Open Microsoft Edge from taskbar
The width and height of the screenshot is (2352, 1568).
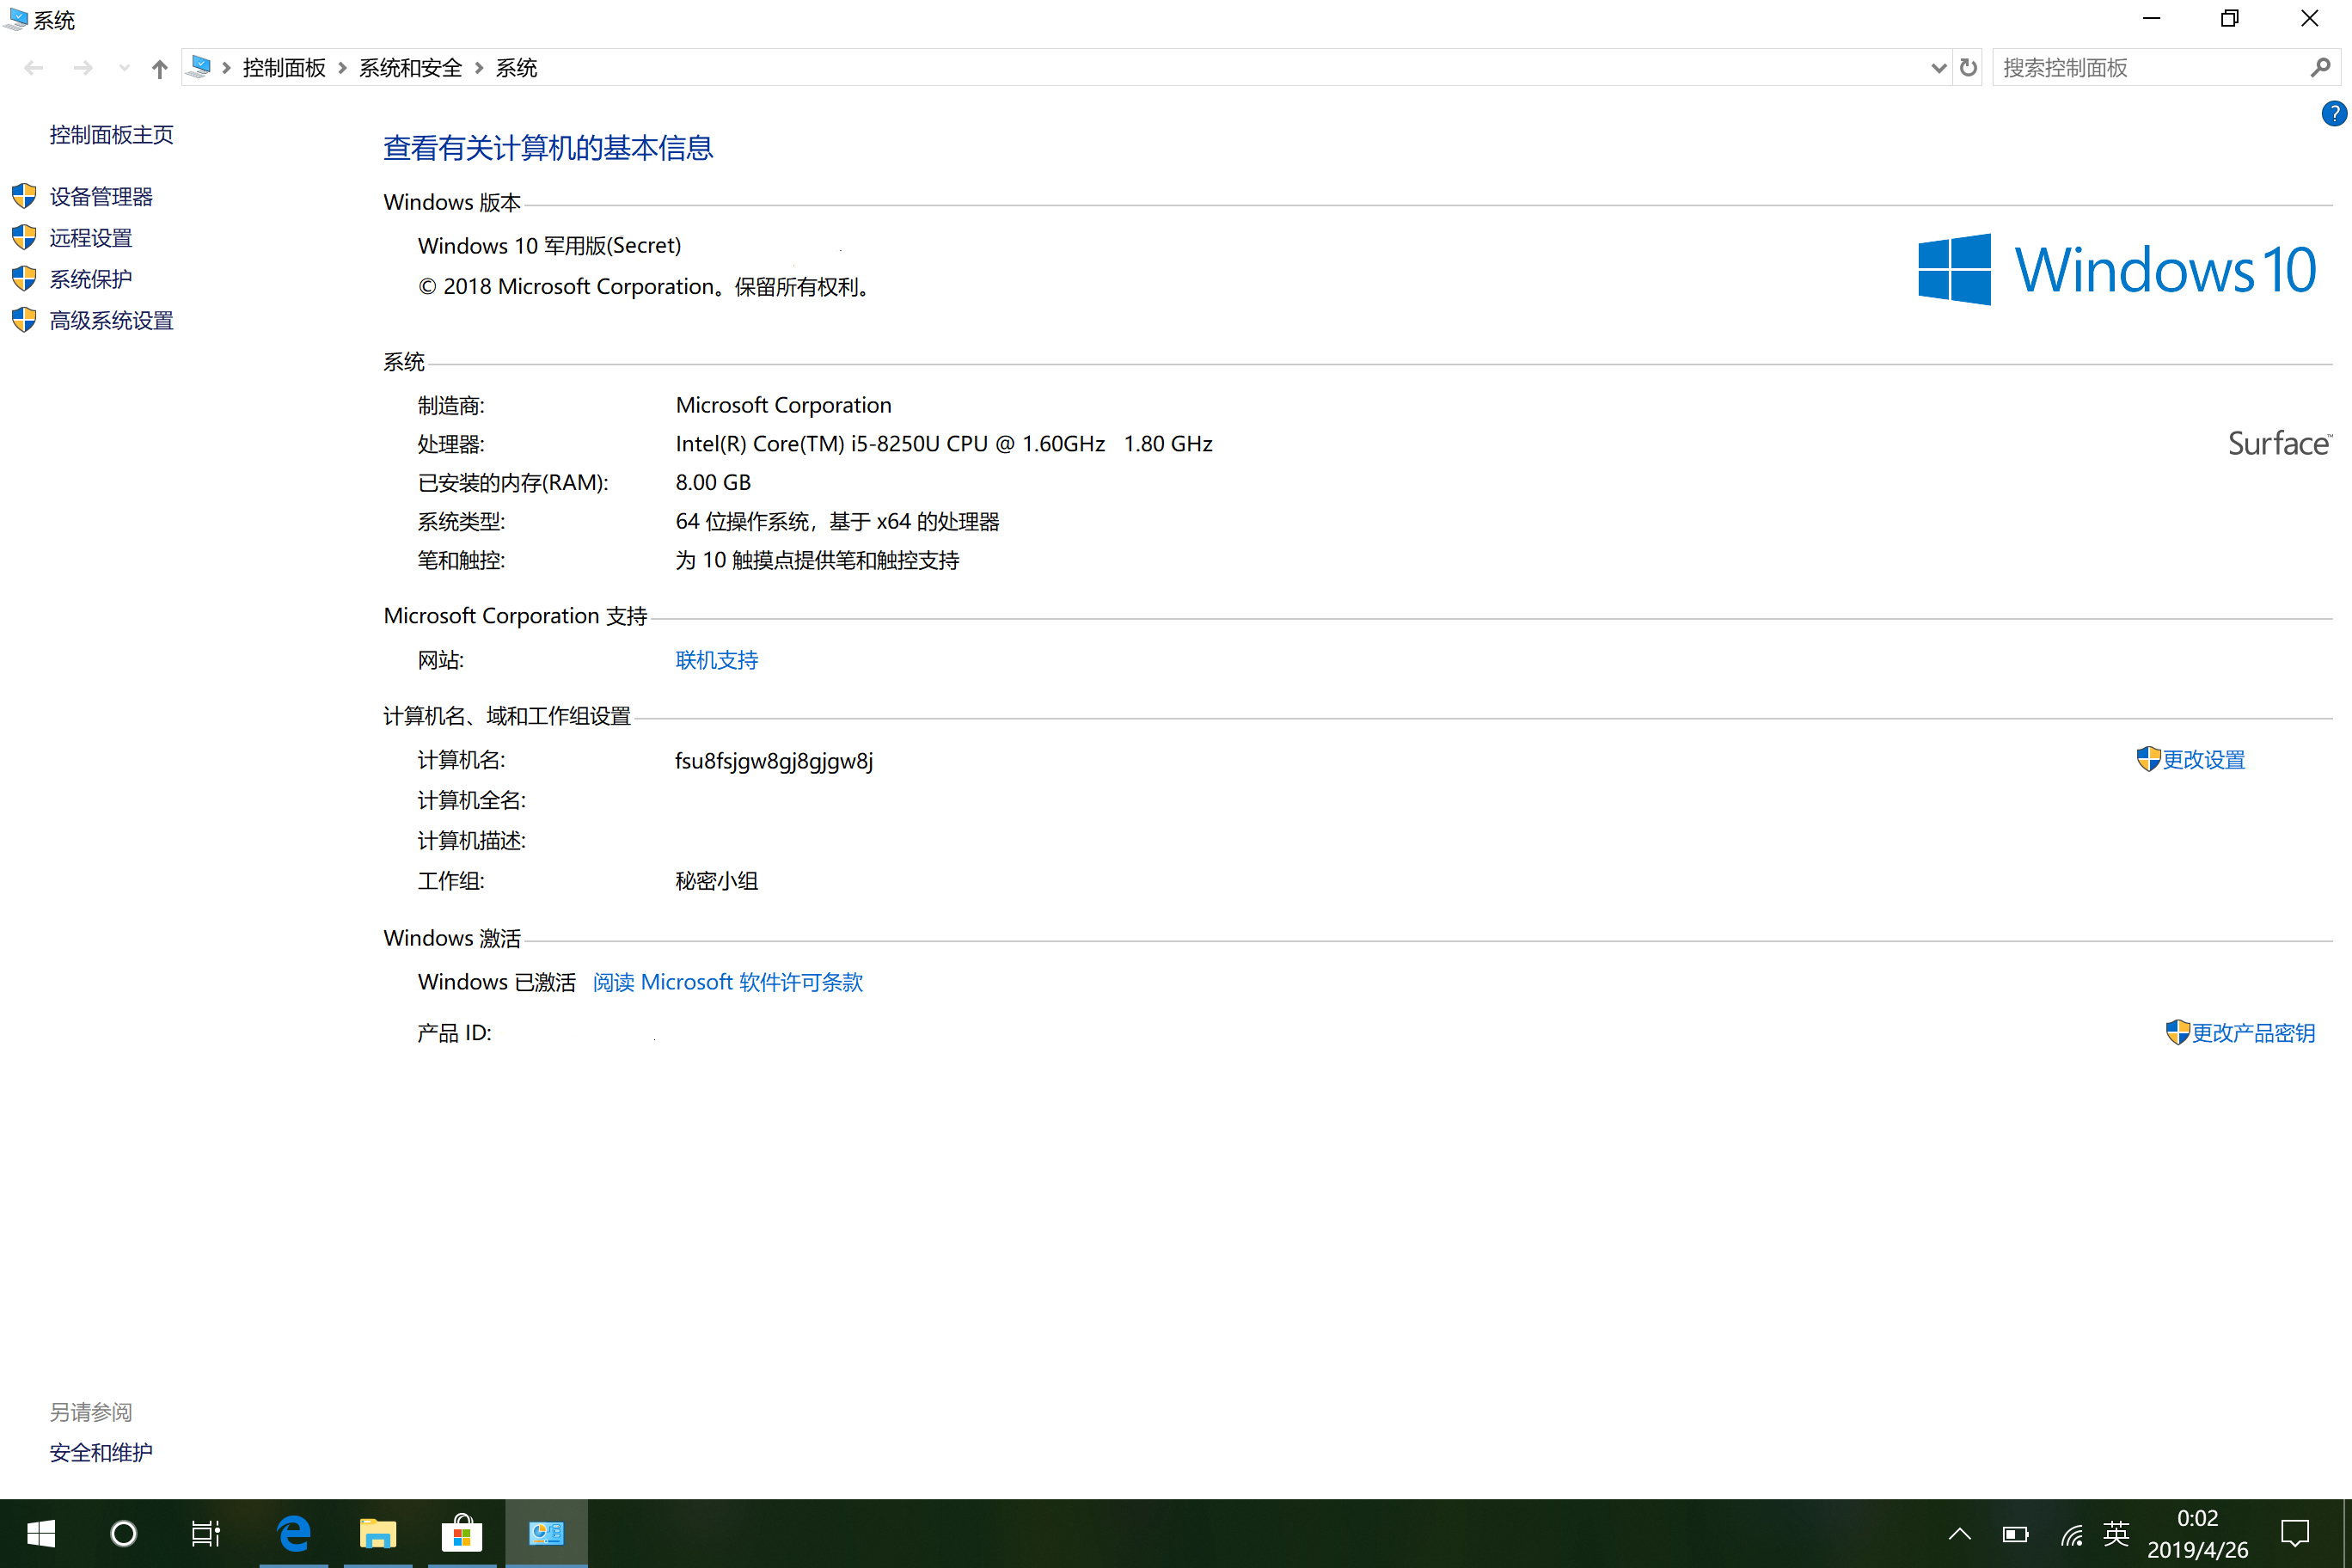293,1533
